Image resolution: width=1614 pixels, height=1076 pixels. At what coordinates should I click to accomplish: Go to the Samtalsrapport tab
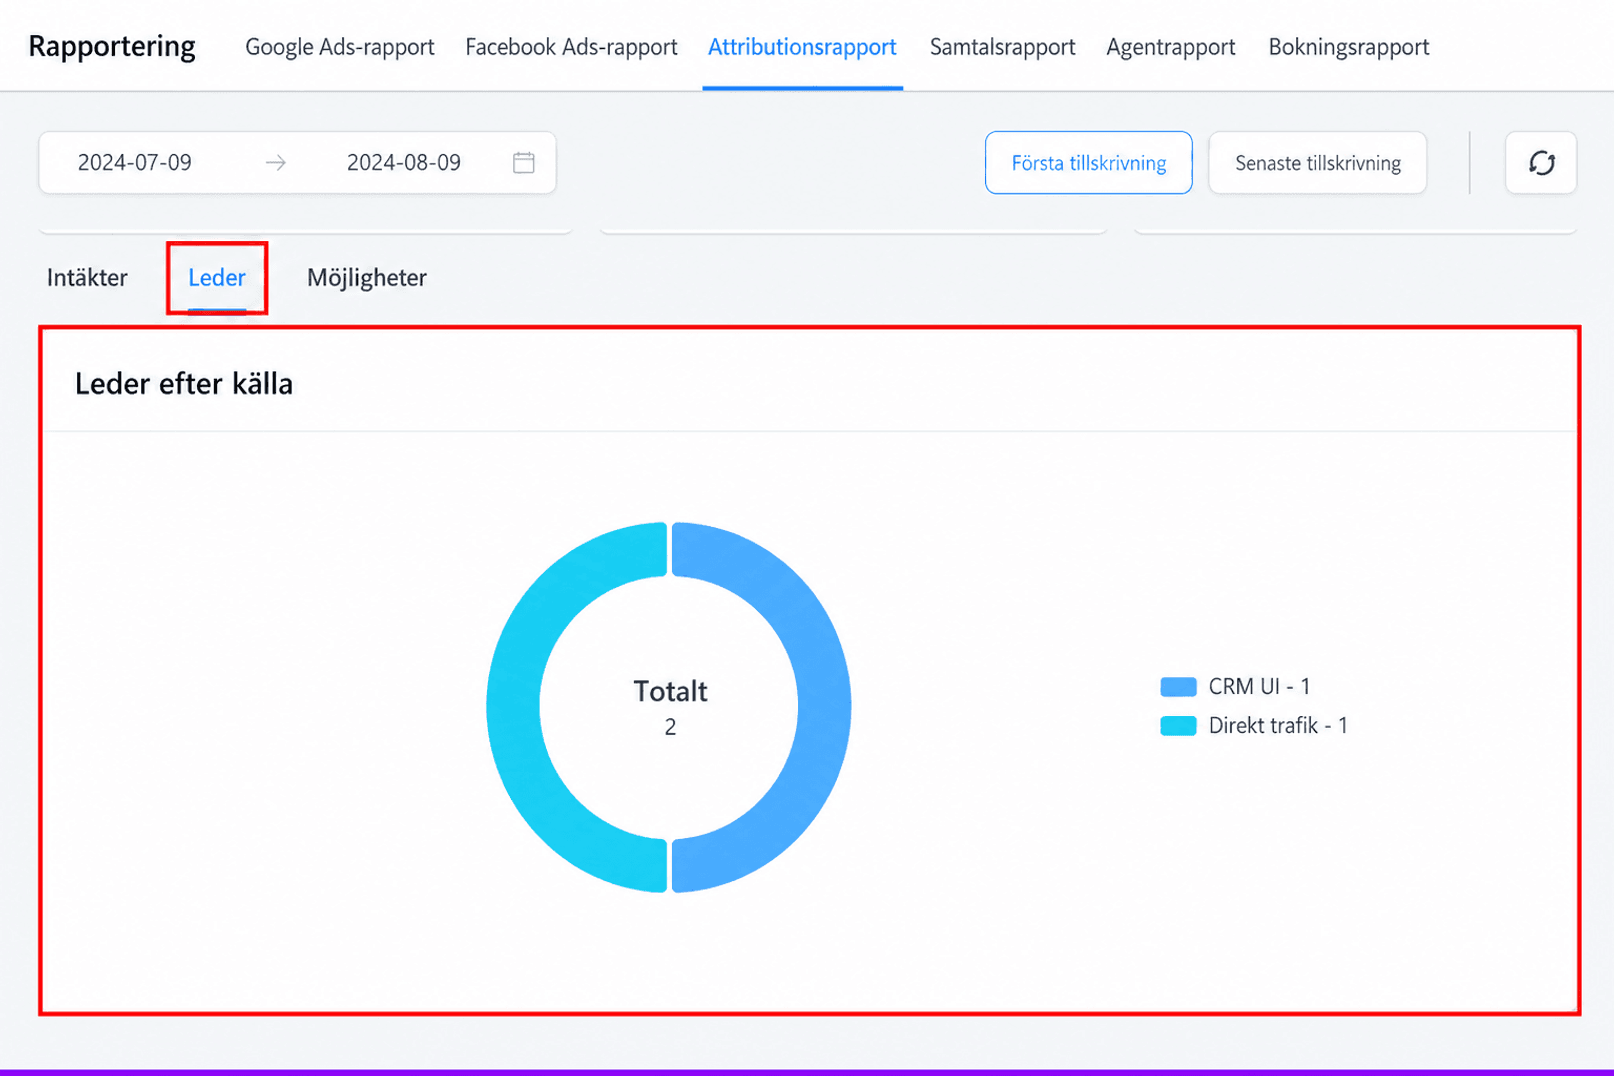coord(1002,47)
